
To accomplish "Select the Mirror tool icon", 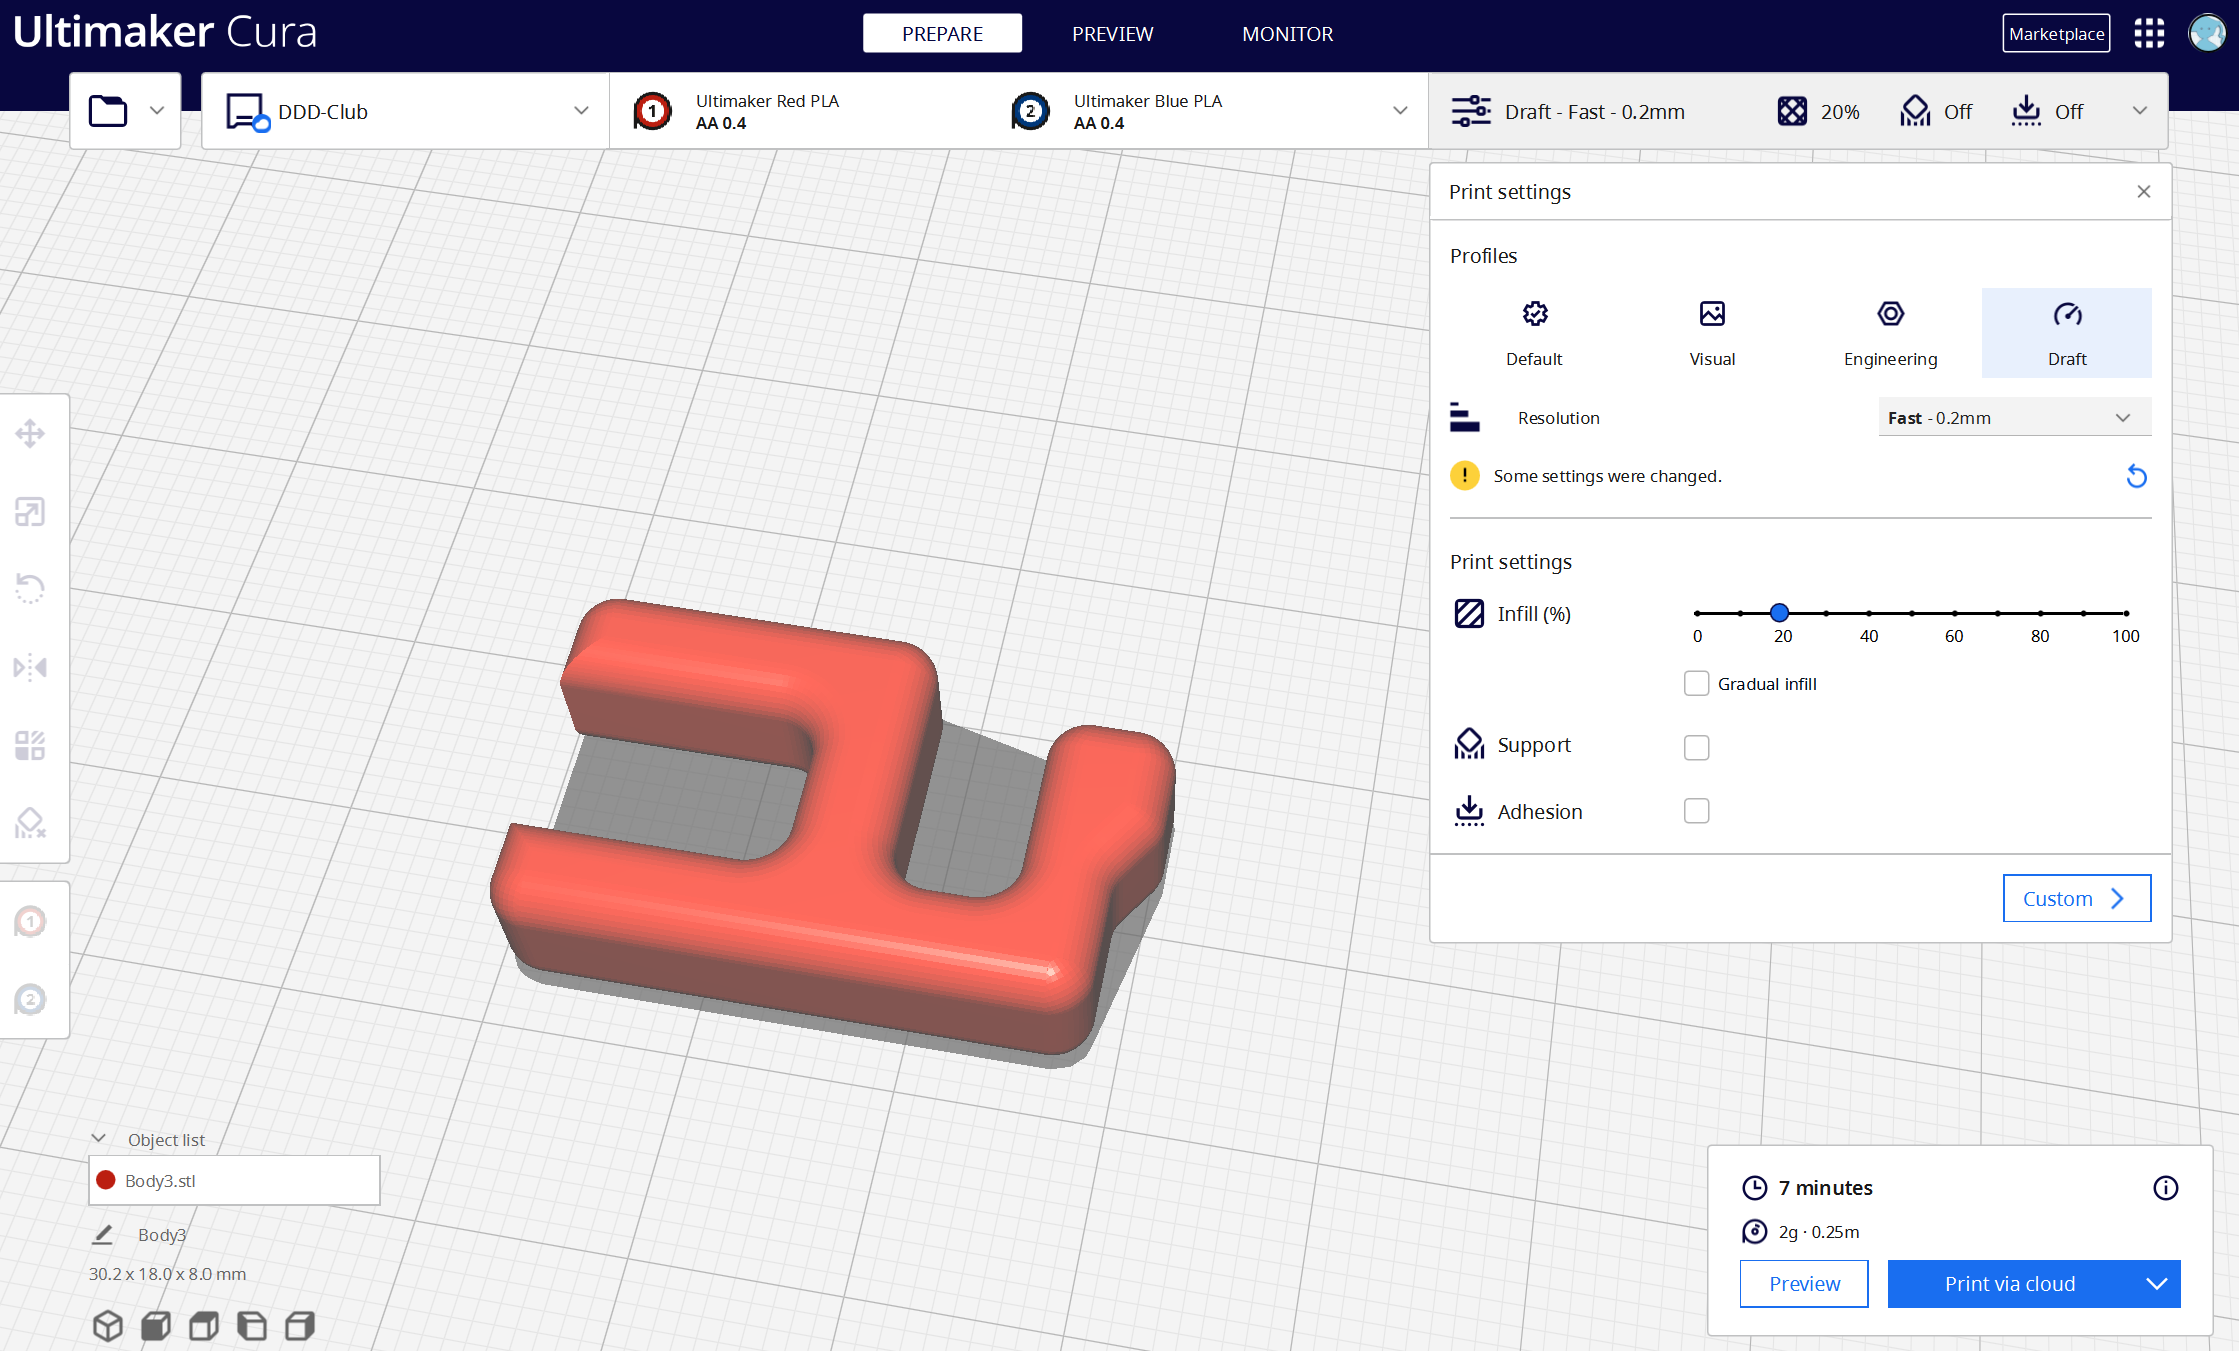I will coord(30,667).
